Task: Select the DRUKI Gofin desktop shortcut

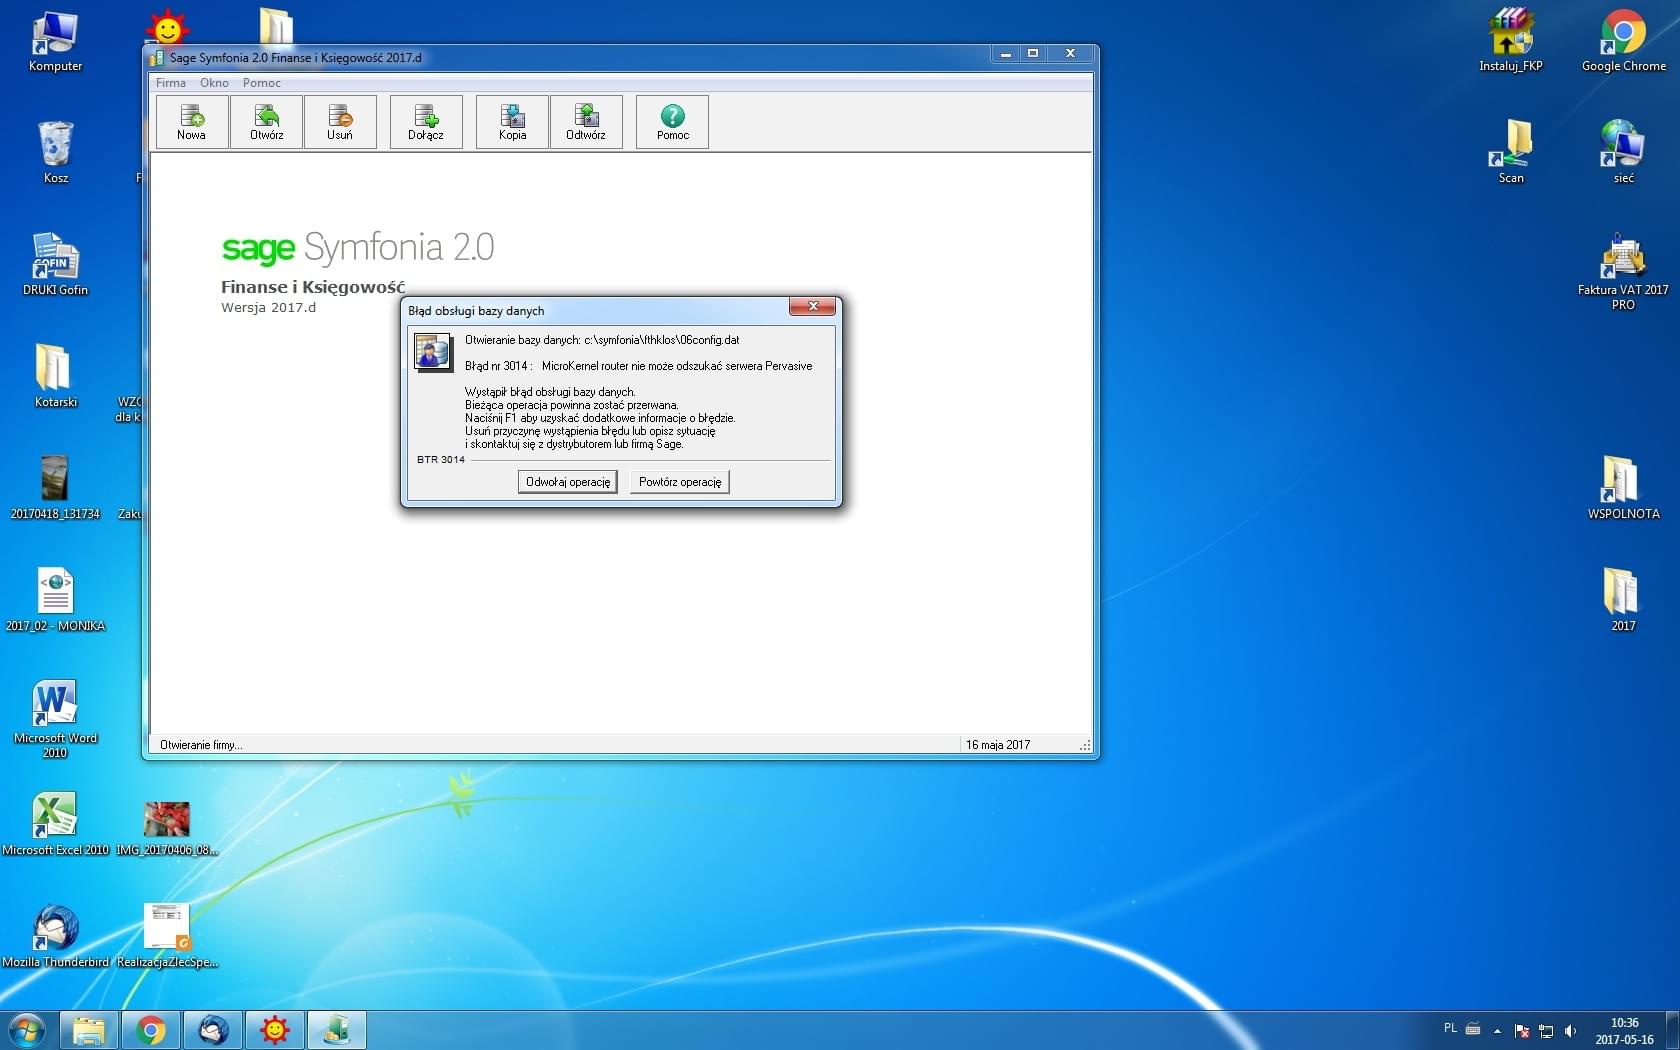Action: (x=55, y=265)
